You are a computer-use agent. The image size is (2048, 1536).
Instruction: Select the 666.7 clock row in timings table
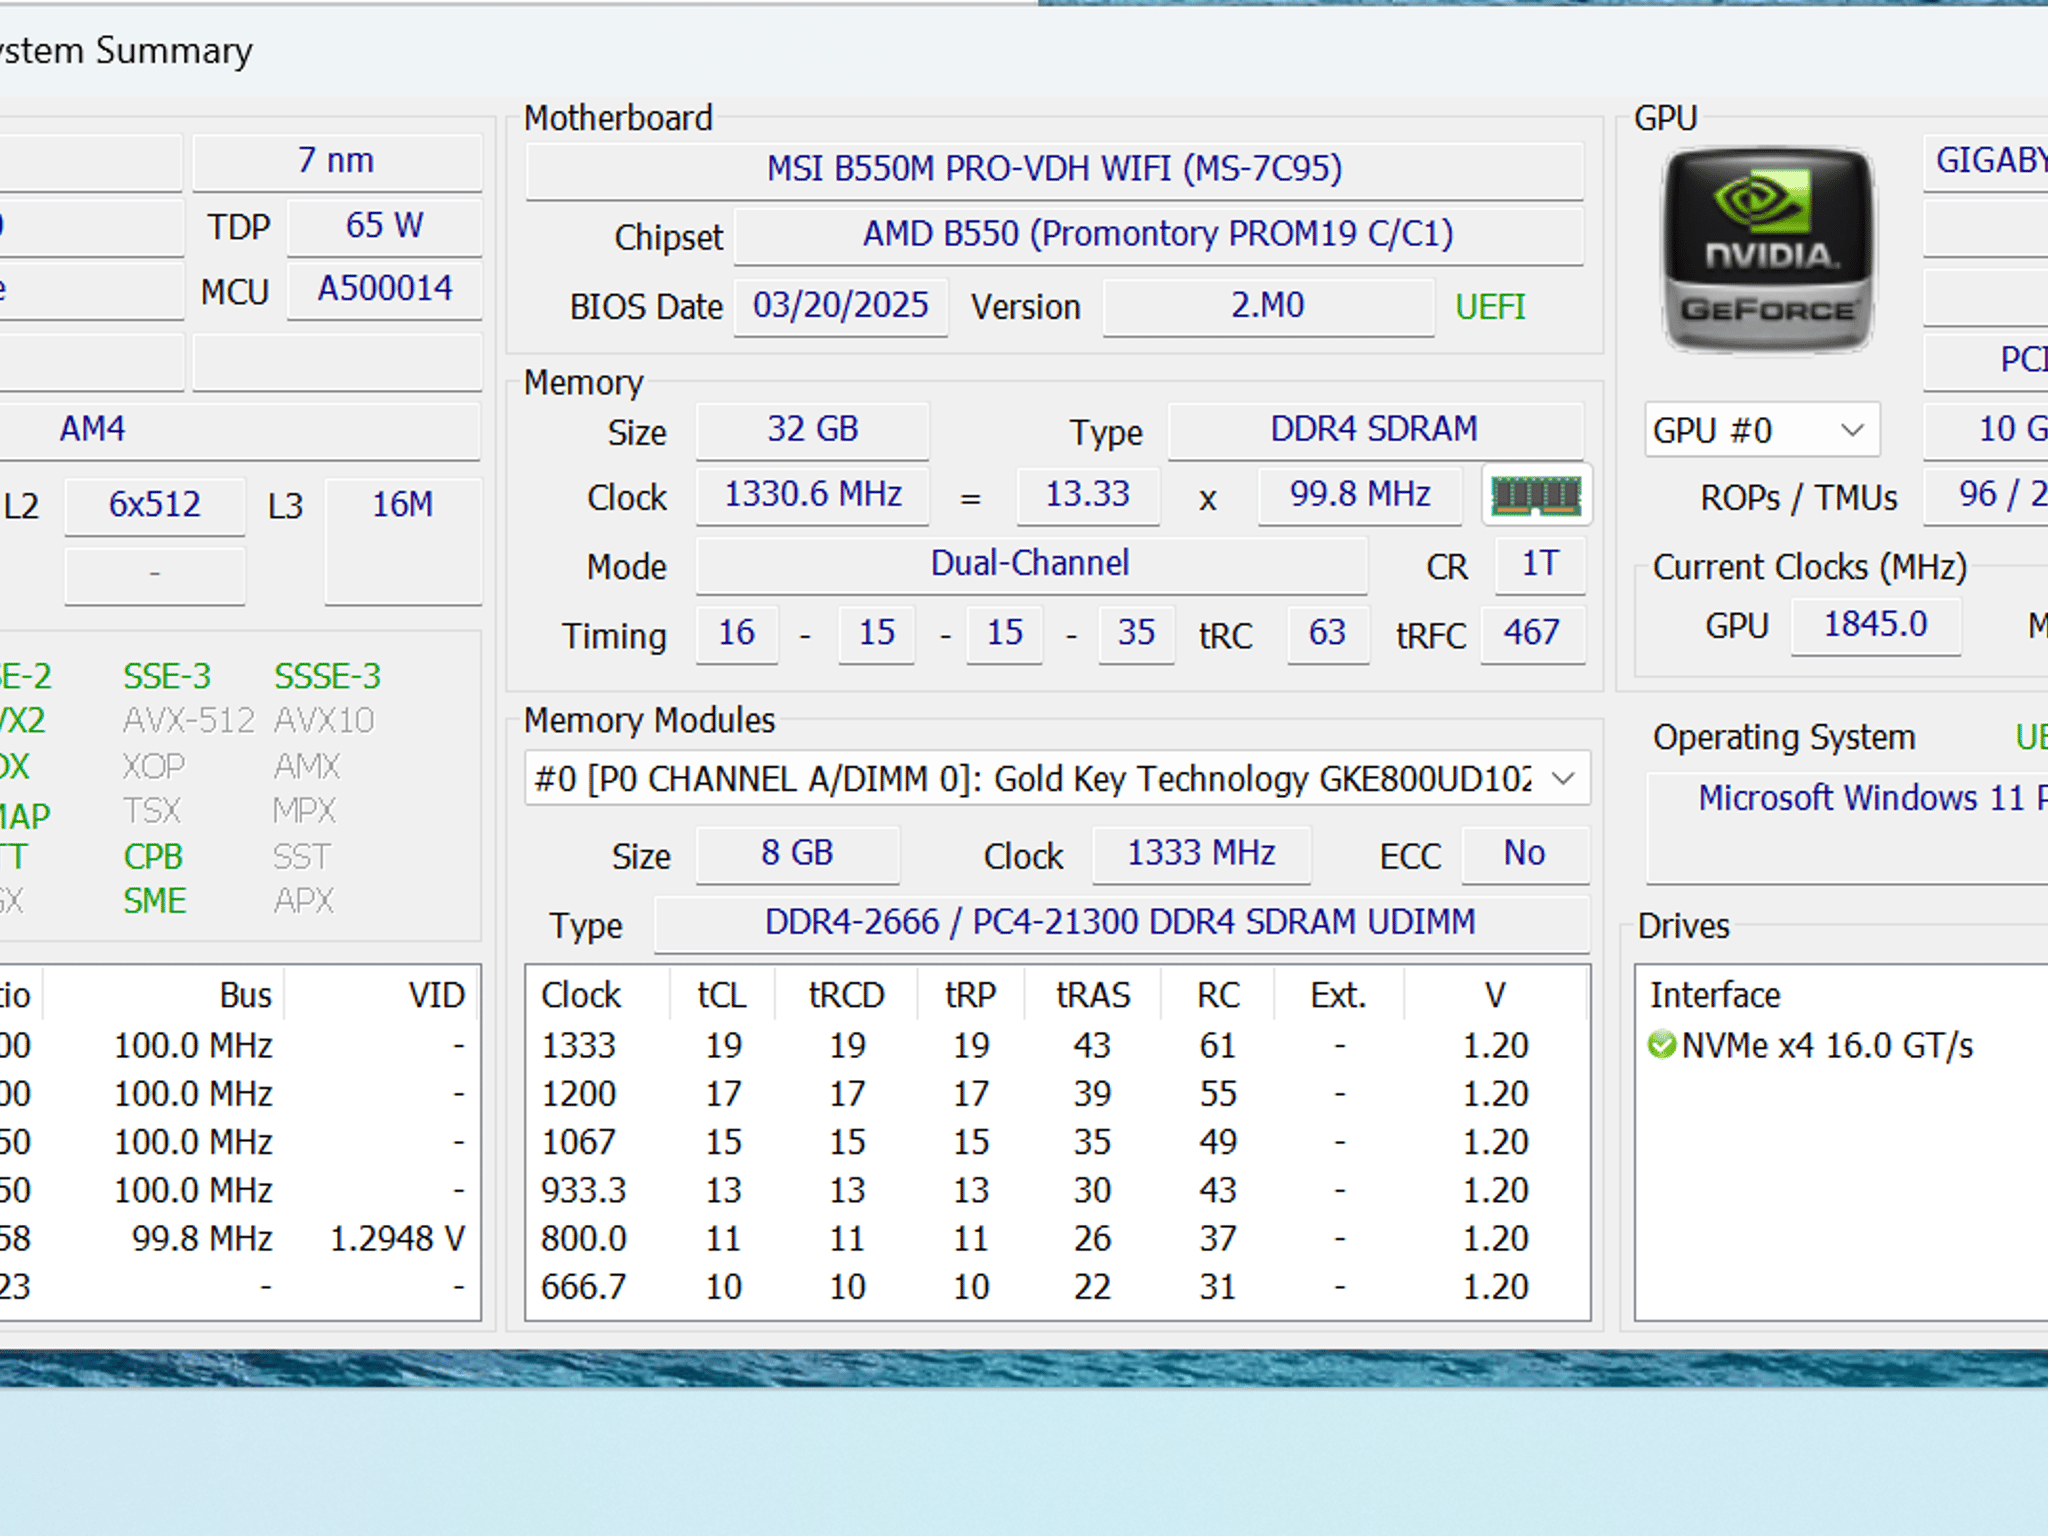point(1057,1286)
